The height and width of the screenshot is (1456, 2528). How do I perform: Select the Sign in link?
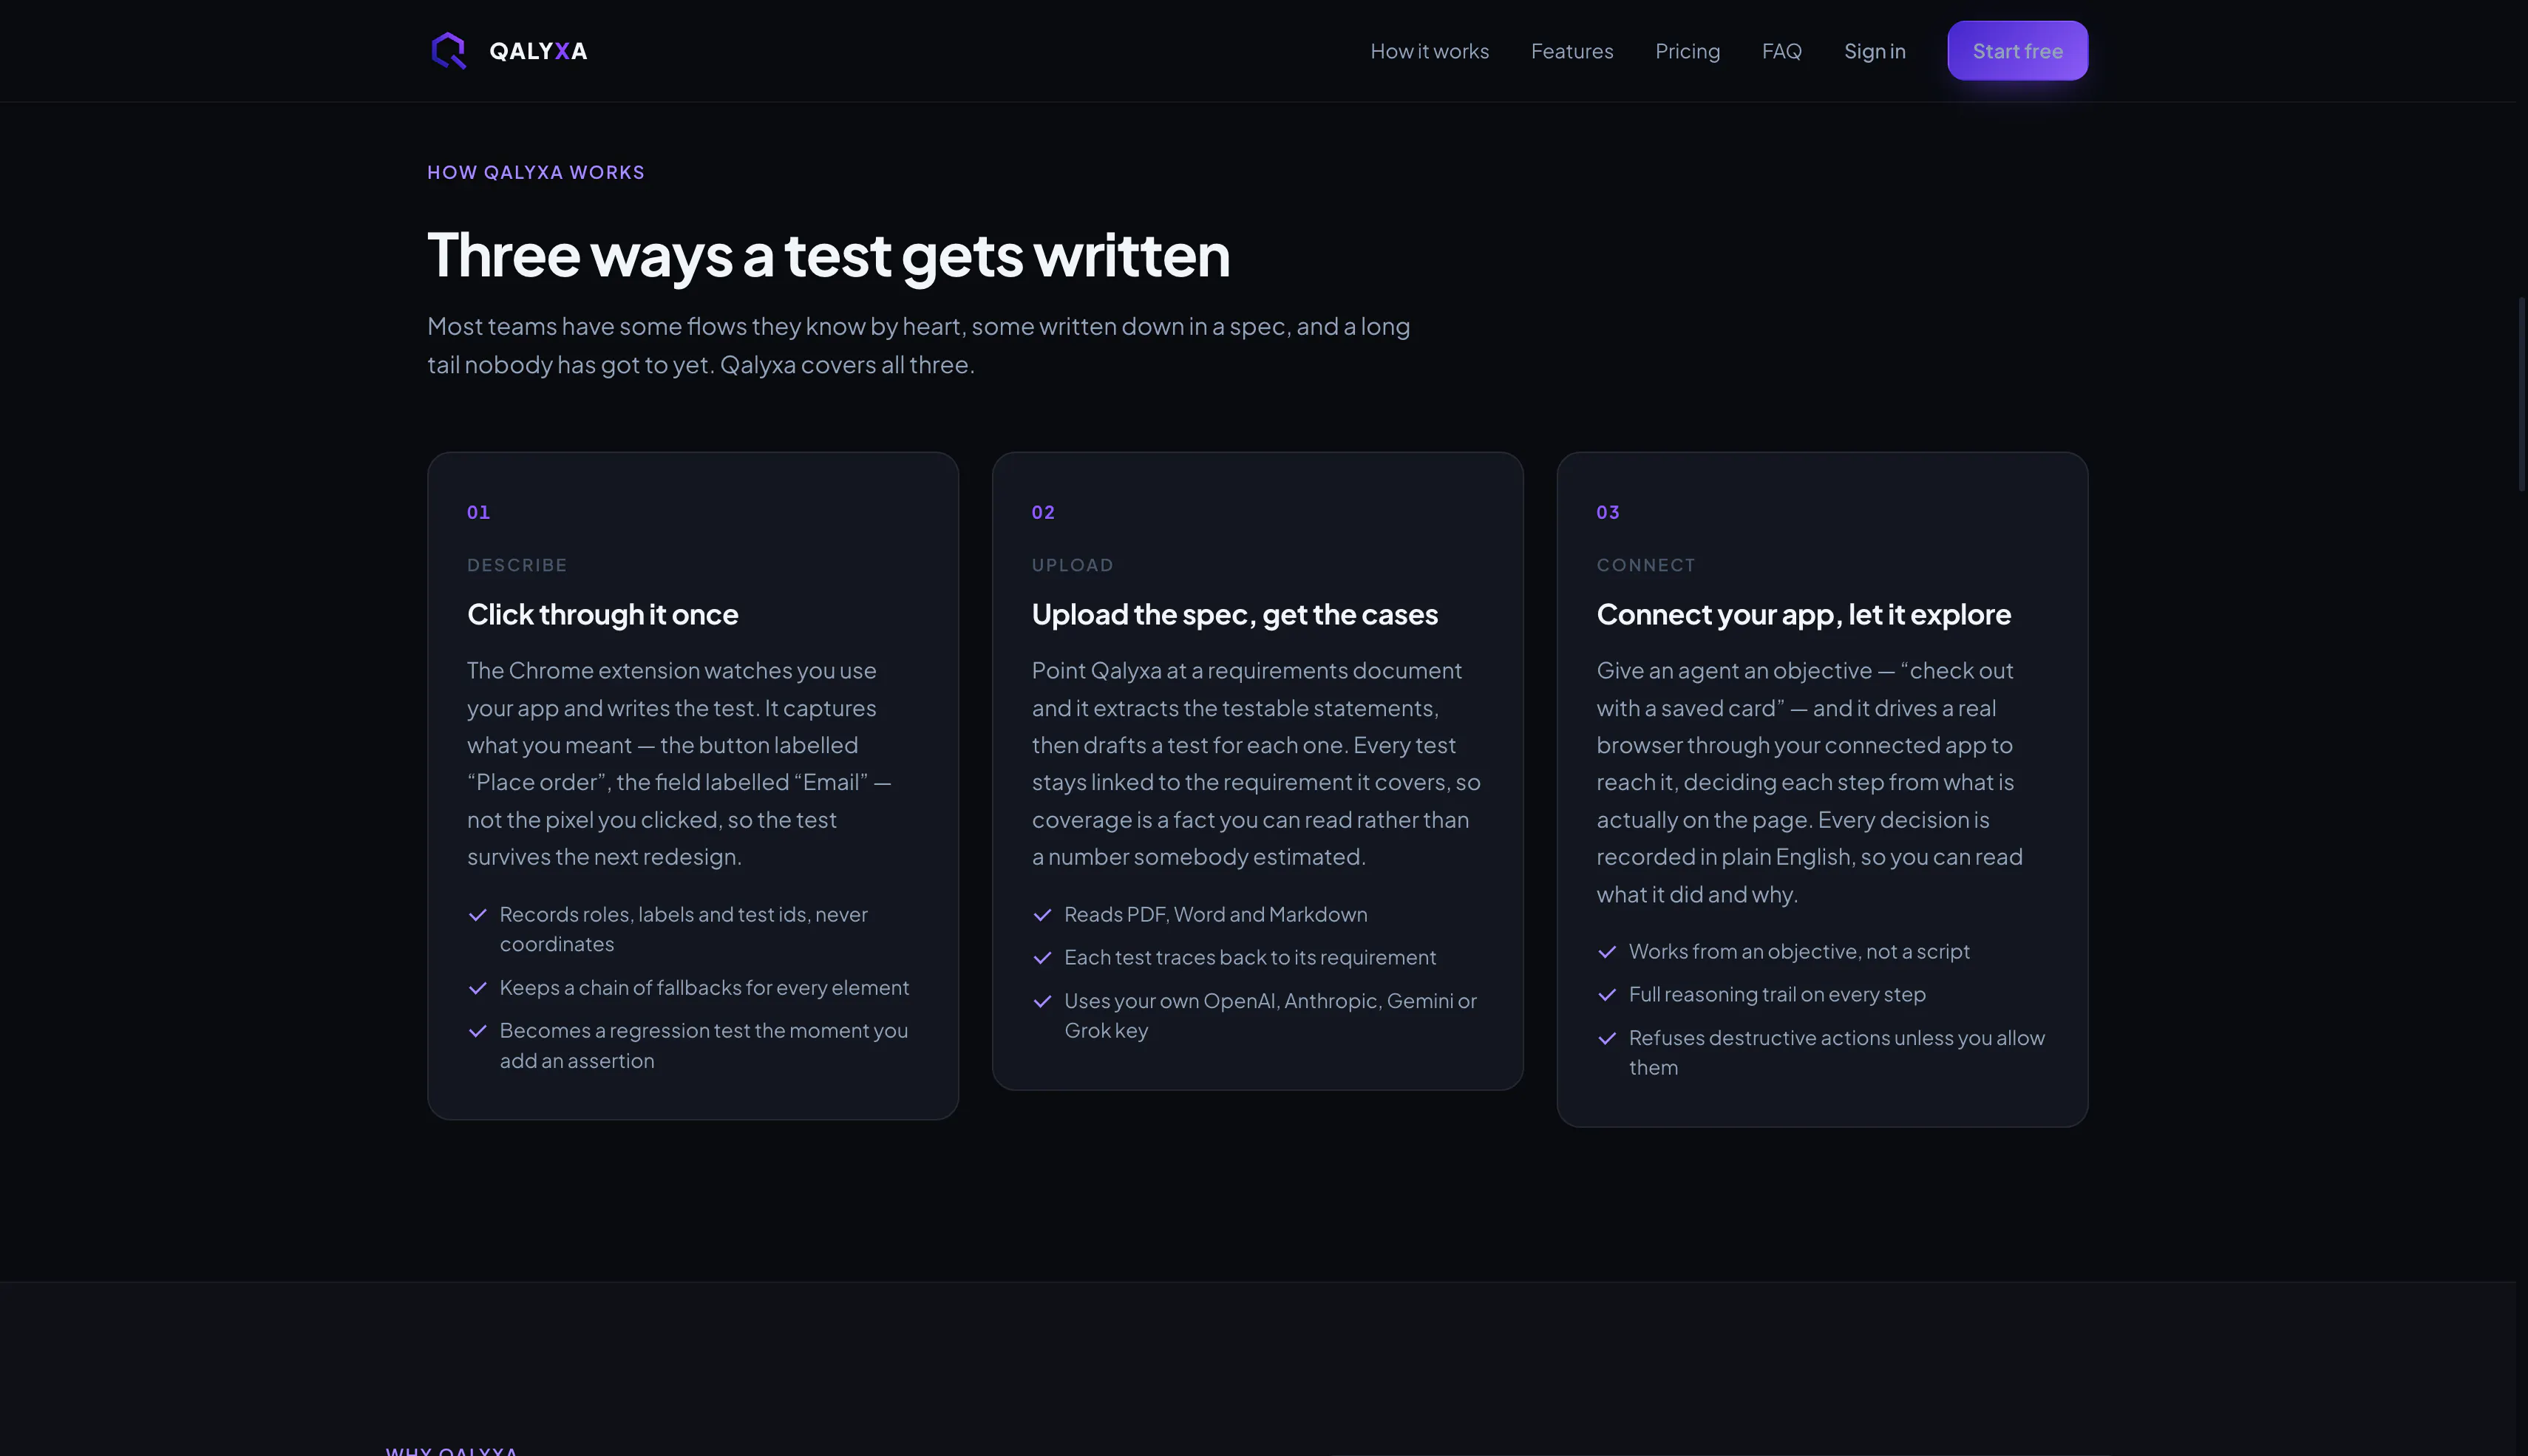1875,51
